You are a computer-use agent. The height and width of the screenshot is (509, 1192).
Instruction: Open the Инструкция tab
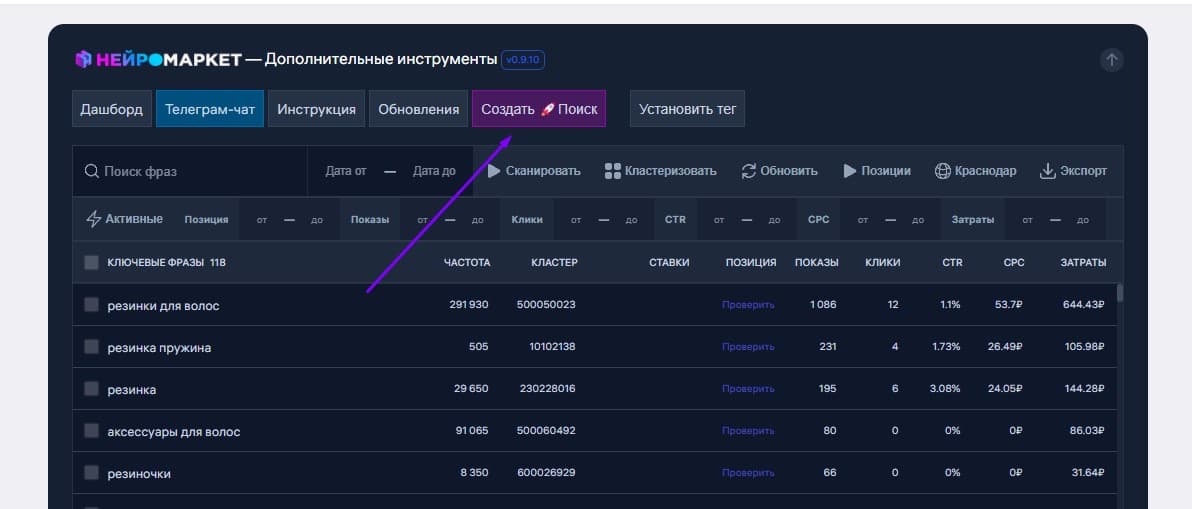[x=316, y=109]
